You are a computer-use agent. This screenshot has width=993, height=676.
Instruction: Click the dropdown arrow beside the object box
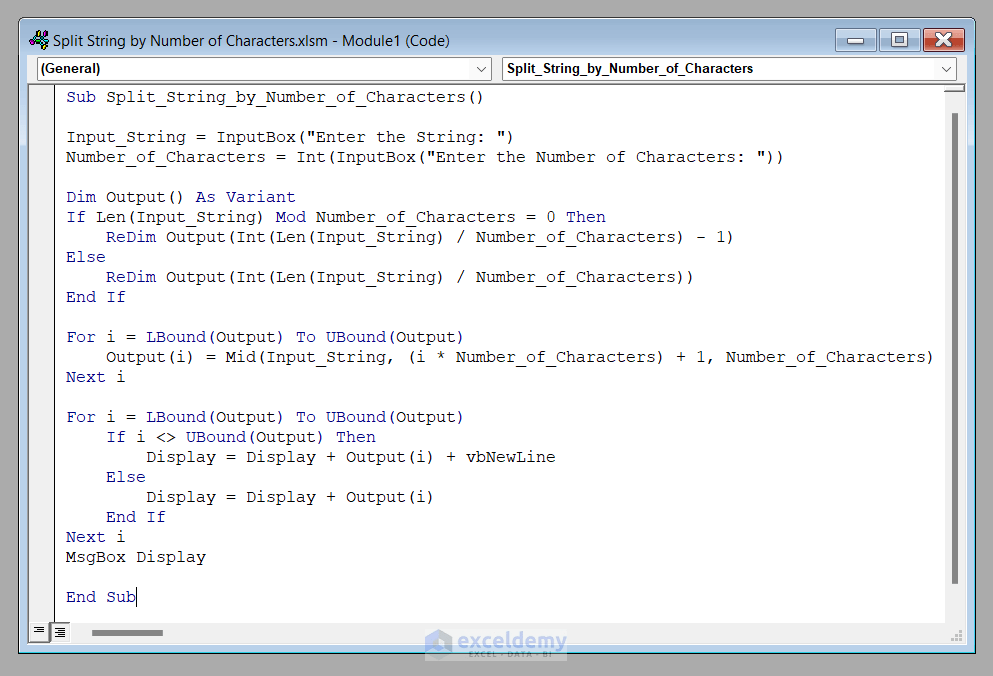coord(481,69)
